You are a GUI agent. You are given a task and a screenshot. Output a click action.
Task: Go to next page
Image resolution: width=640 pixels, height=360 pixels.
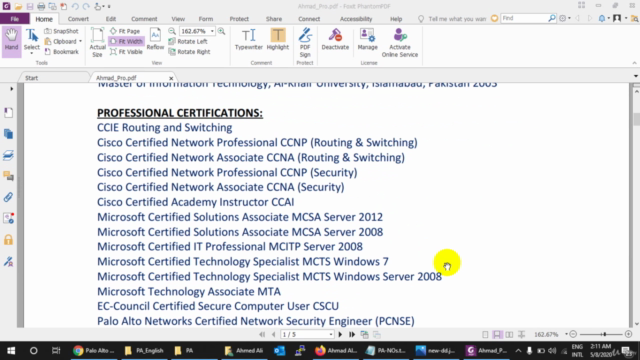point(340,334)
